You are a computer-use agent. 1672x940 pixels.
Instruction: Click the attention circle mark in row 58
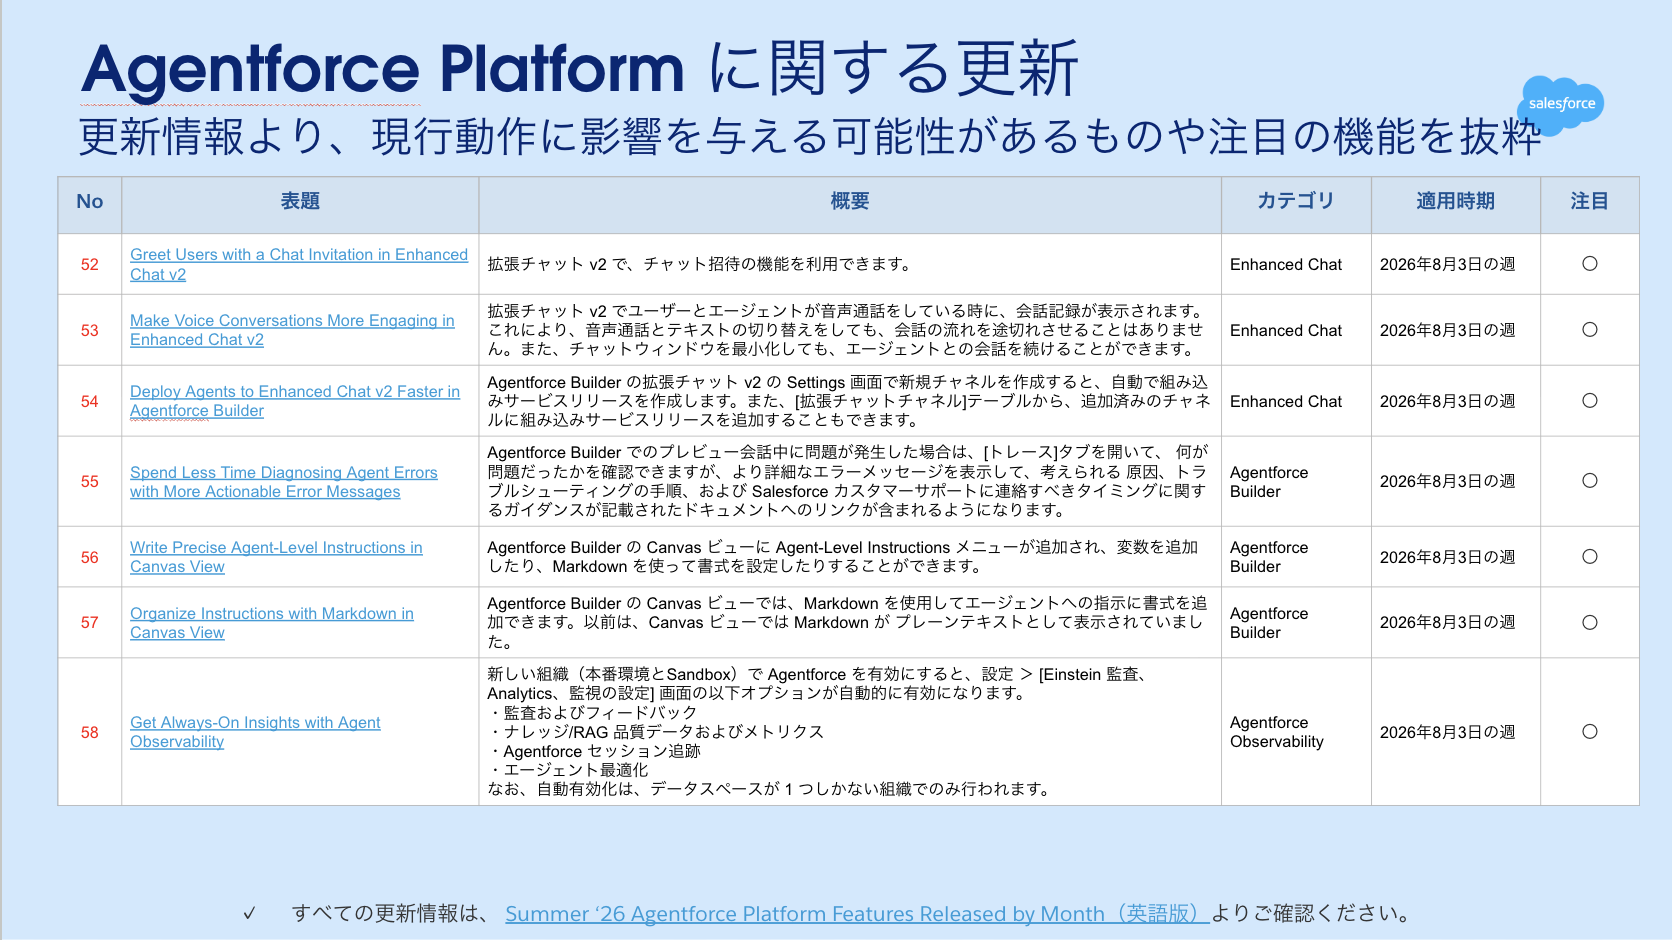(x=1590, y=732)
